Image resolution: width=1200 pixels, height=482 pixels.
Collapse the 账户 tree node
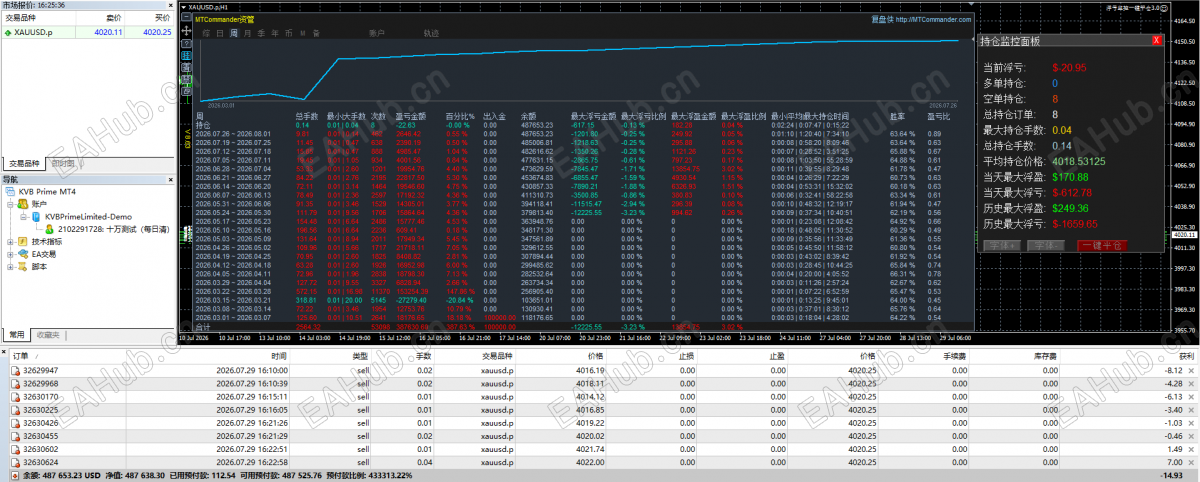(x=10, y=203)
